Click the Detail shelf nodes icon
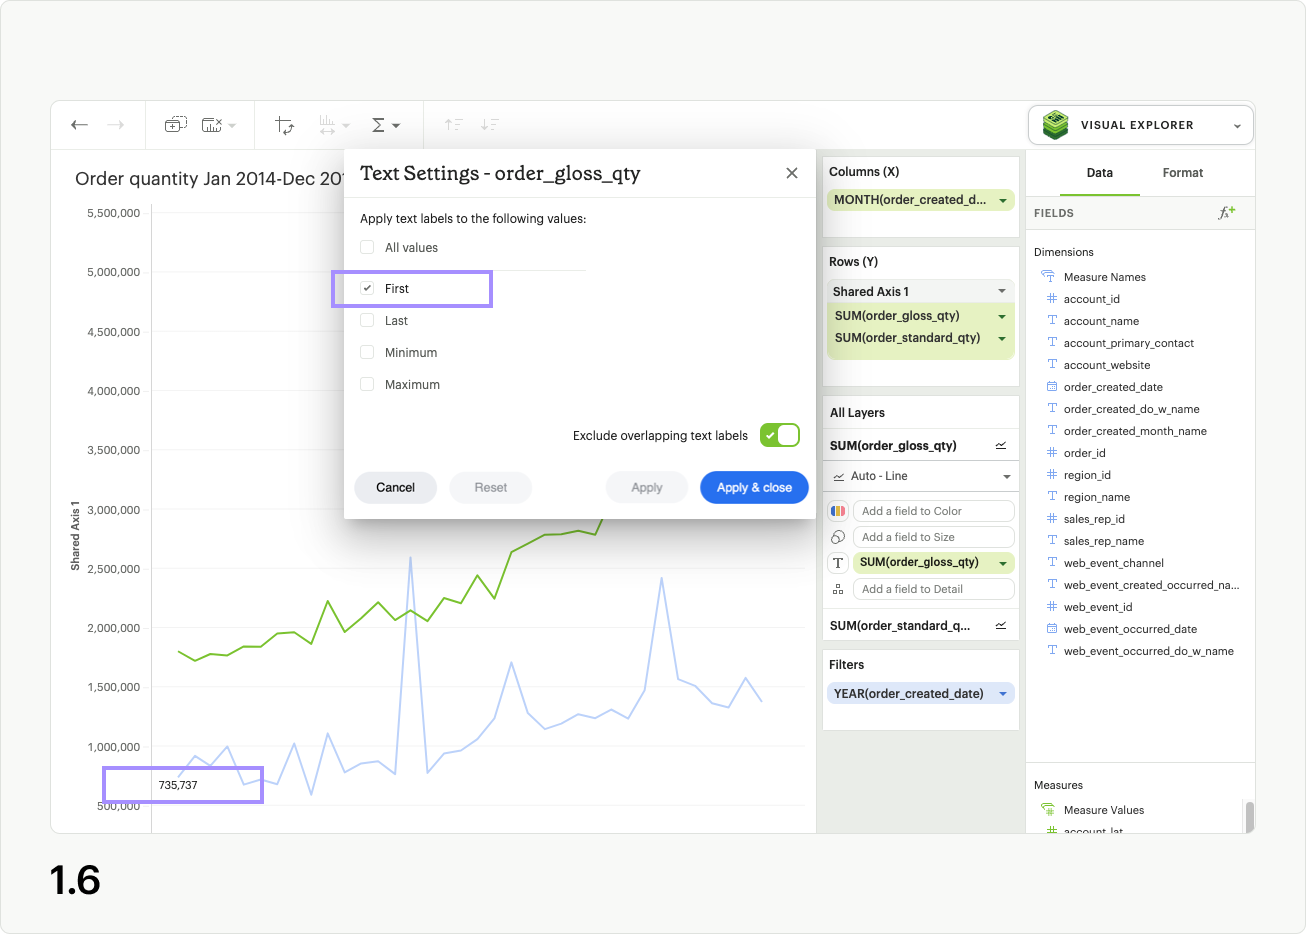Viewport: 1306px width, 934px height. 837,588
